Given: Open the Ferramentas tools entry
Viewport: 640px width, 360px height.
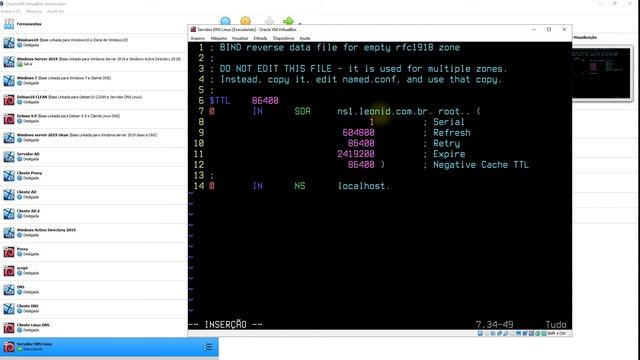Looking at the screenshot, I should click(29, 24).
